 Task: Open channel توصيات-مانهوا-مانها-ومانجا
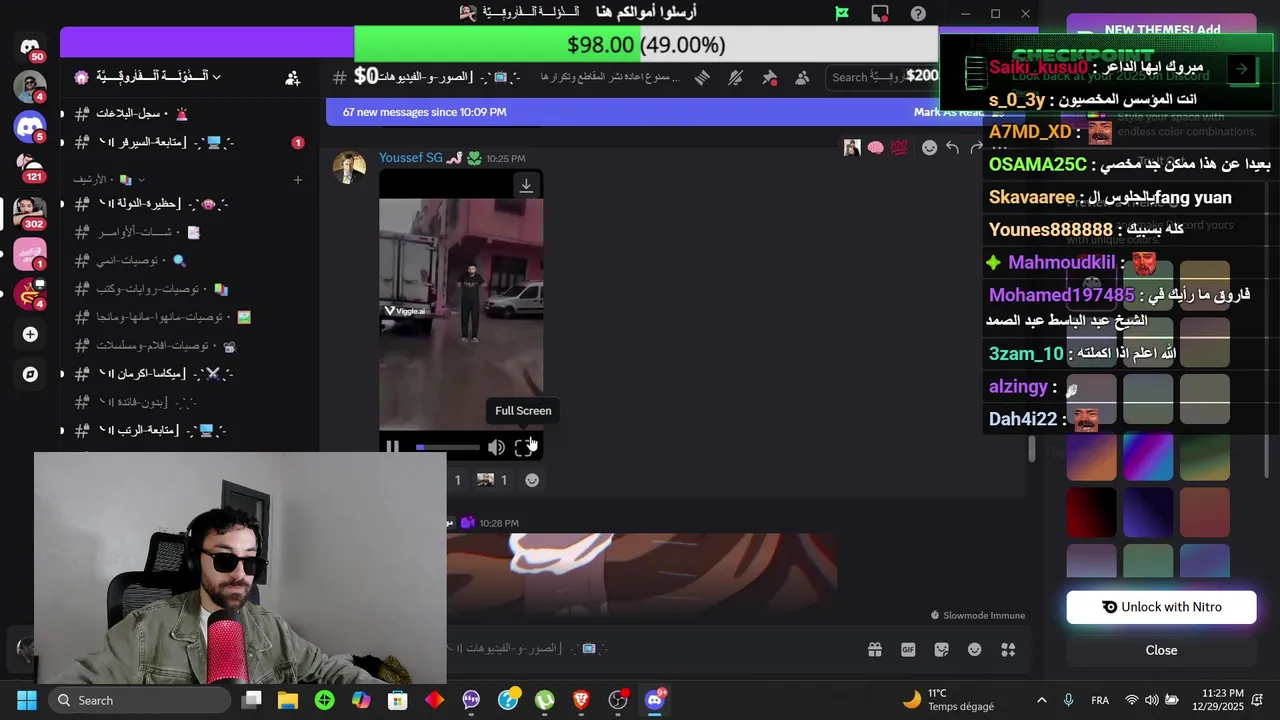pyautogui.click(x=188, y=317)
